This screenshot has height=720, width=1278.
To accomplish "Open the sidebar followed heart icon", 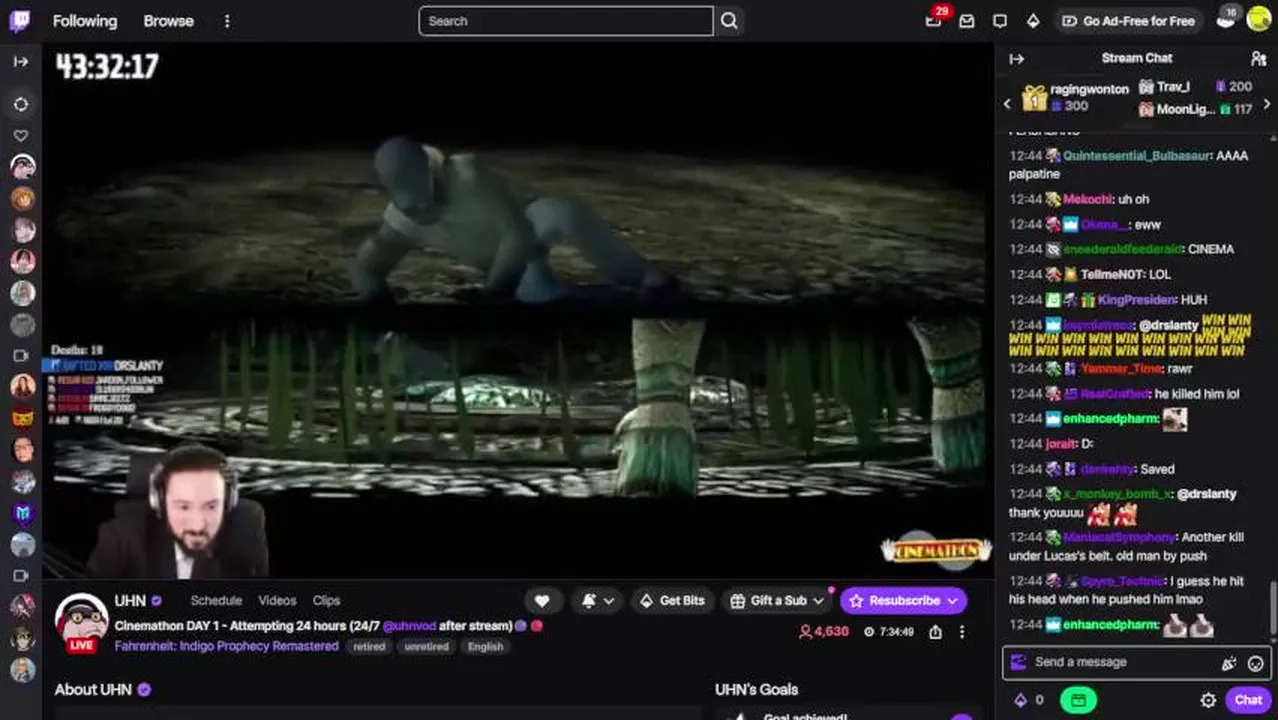I will coord(21,135).
